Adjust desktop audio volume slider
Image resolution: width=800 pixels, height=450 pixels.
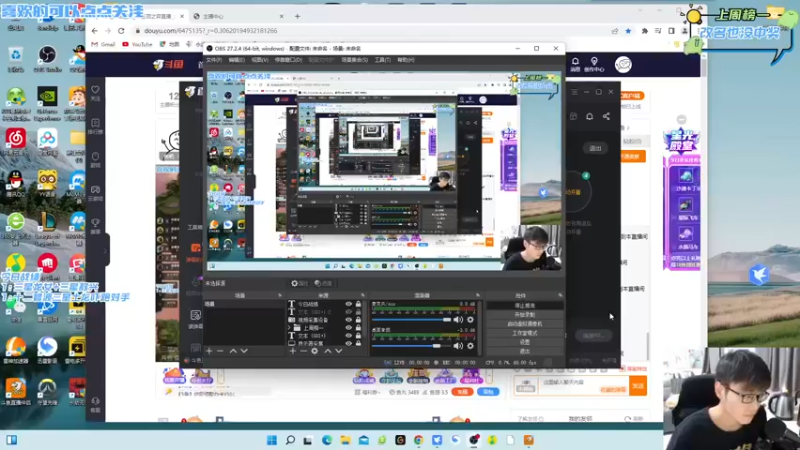coord(411,345)
